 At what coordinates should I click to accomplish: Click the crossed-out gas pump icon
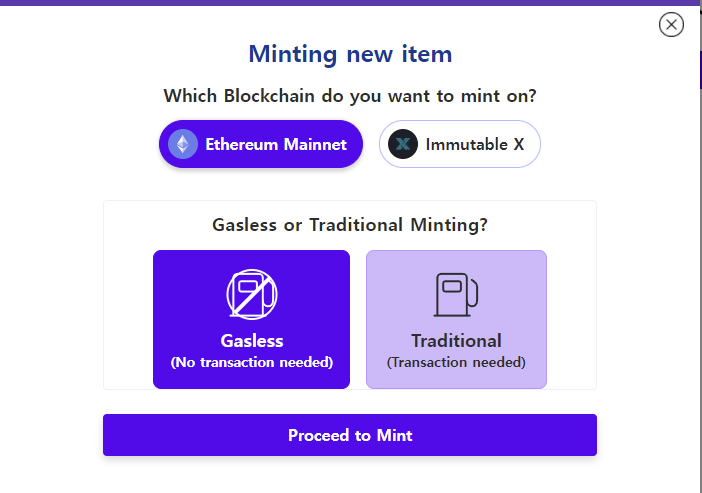tap(251, 294)
